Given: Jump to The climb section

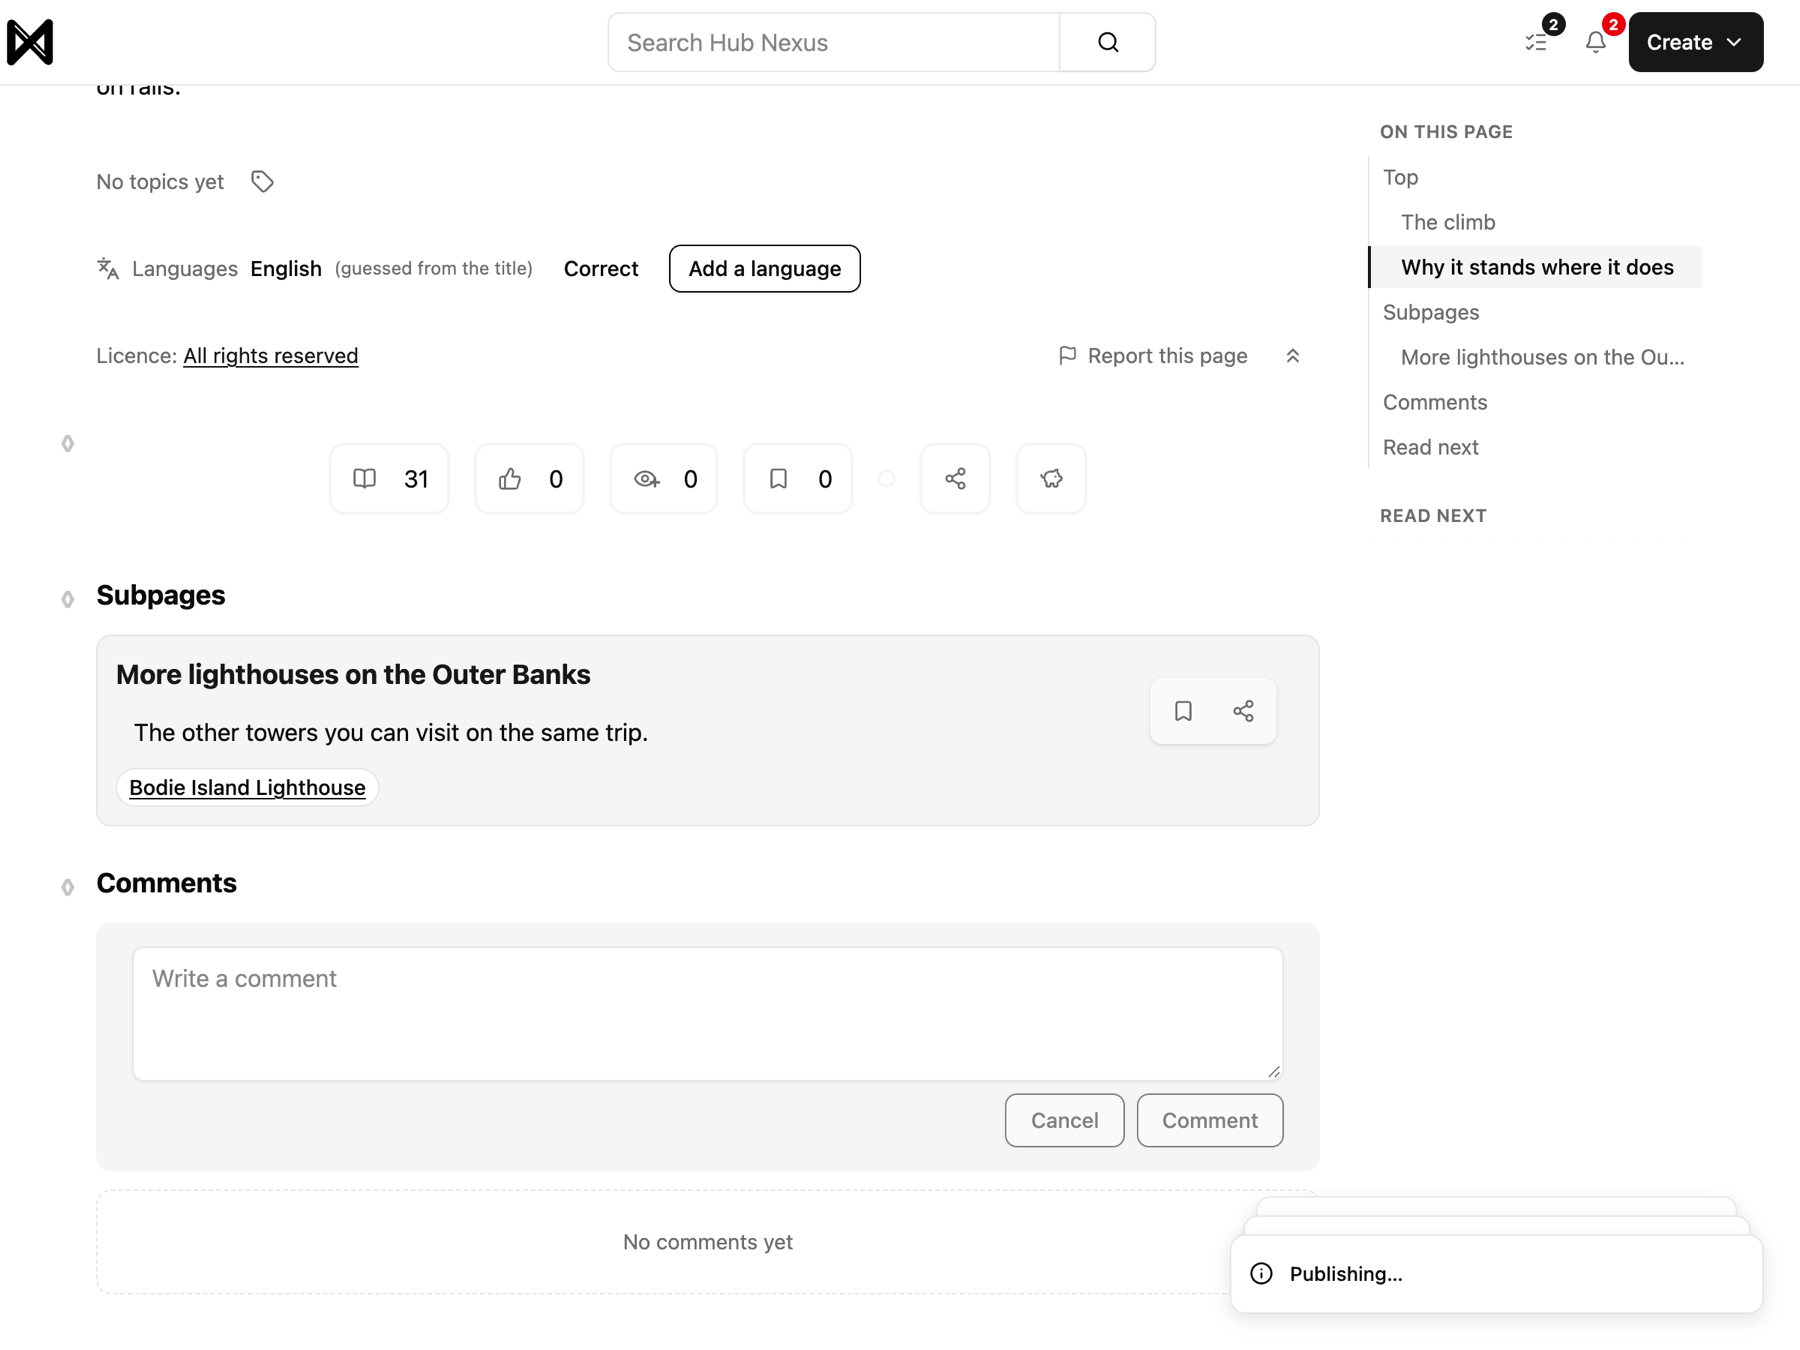Looking at the screenshot, I should click(x=1447, y=222).
